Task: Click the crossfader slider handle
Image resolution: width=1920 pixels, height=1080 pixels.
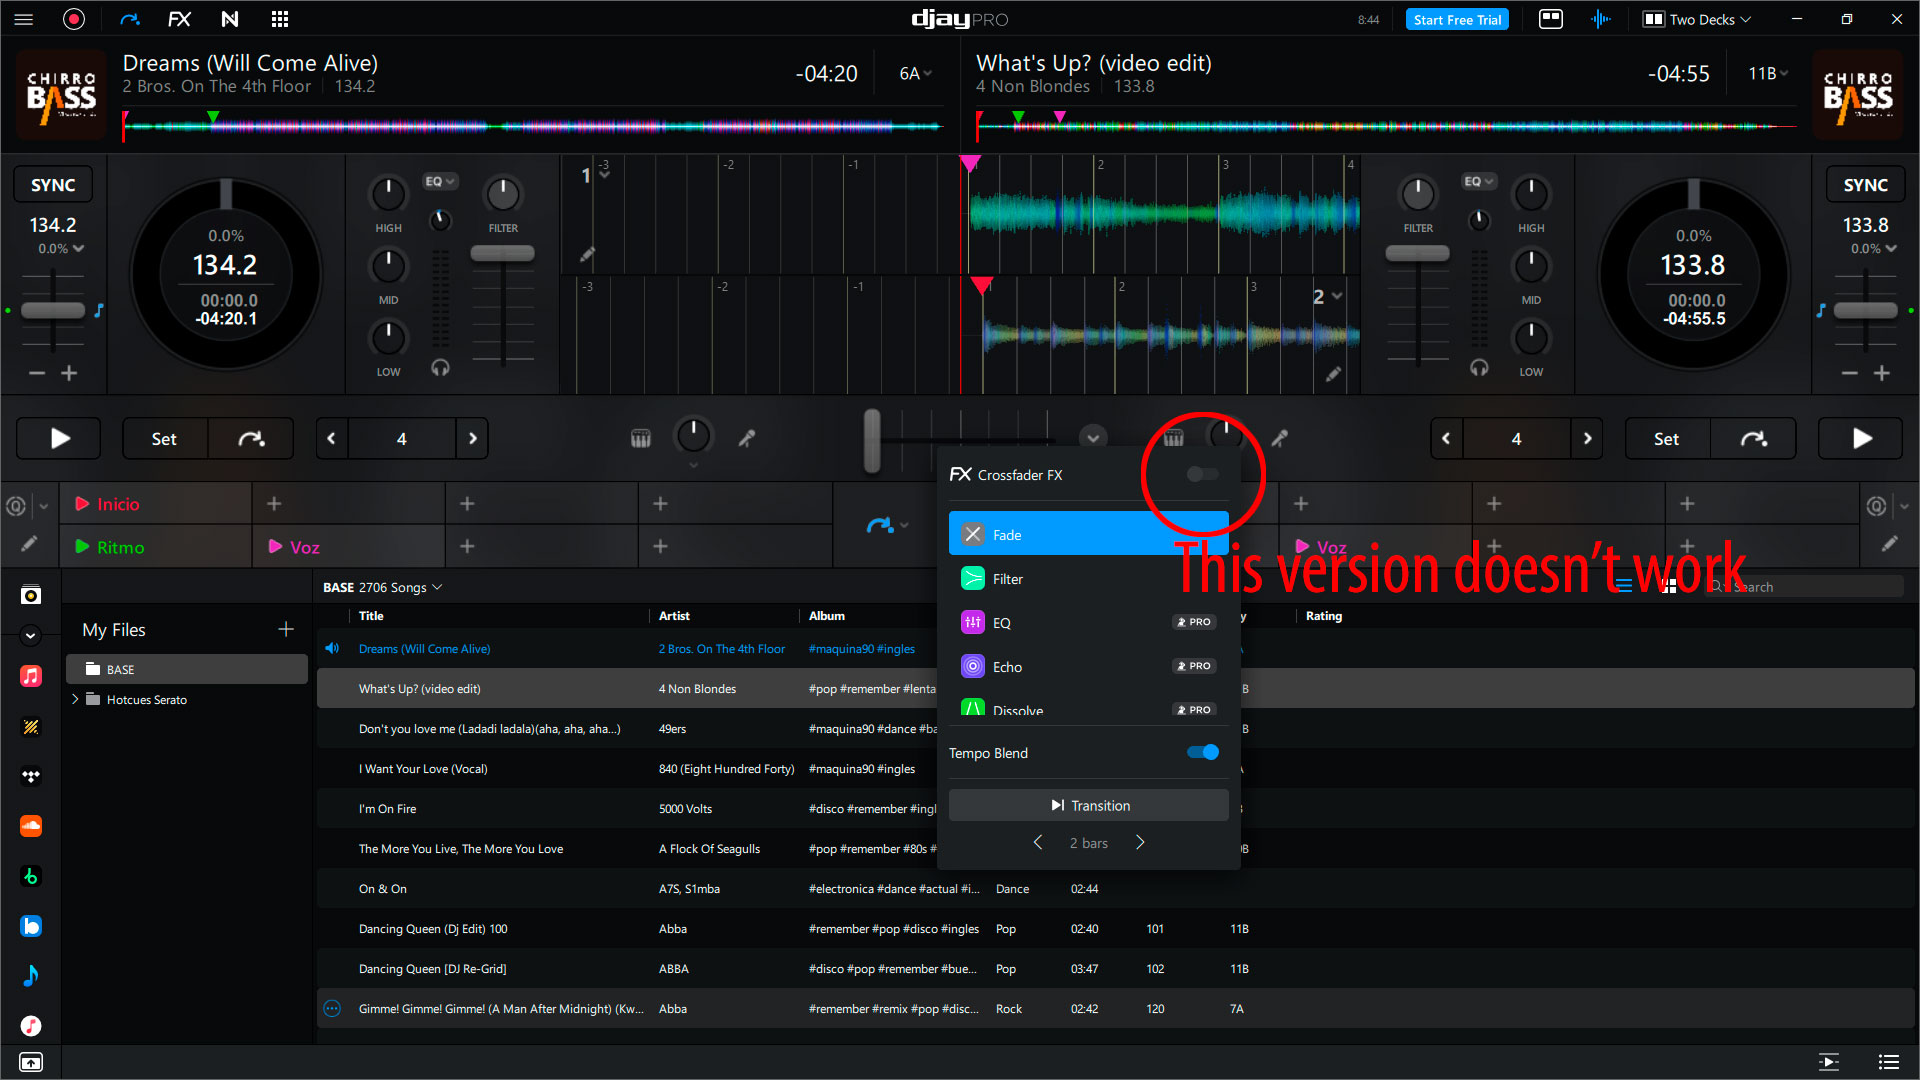Action: click(872, 438)
